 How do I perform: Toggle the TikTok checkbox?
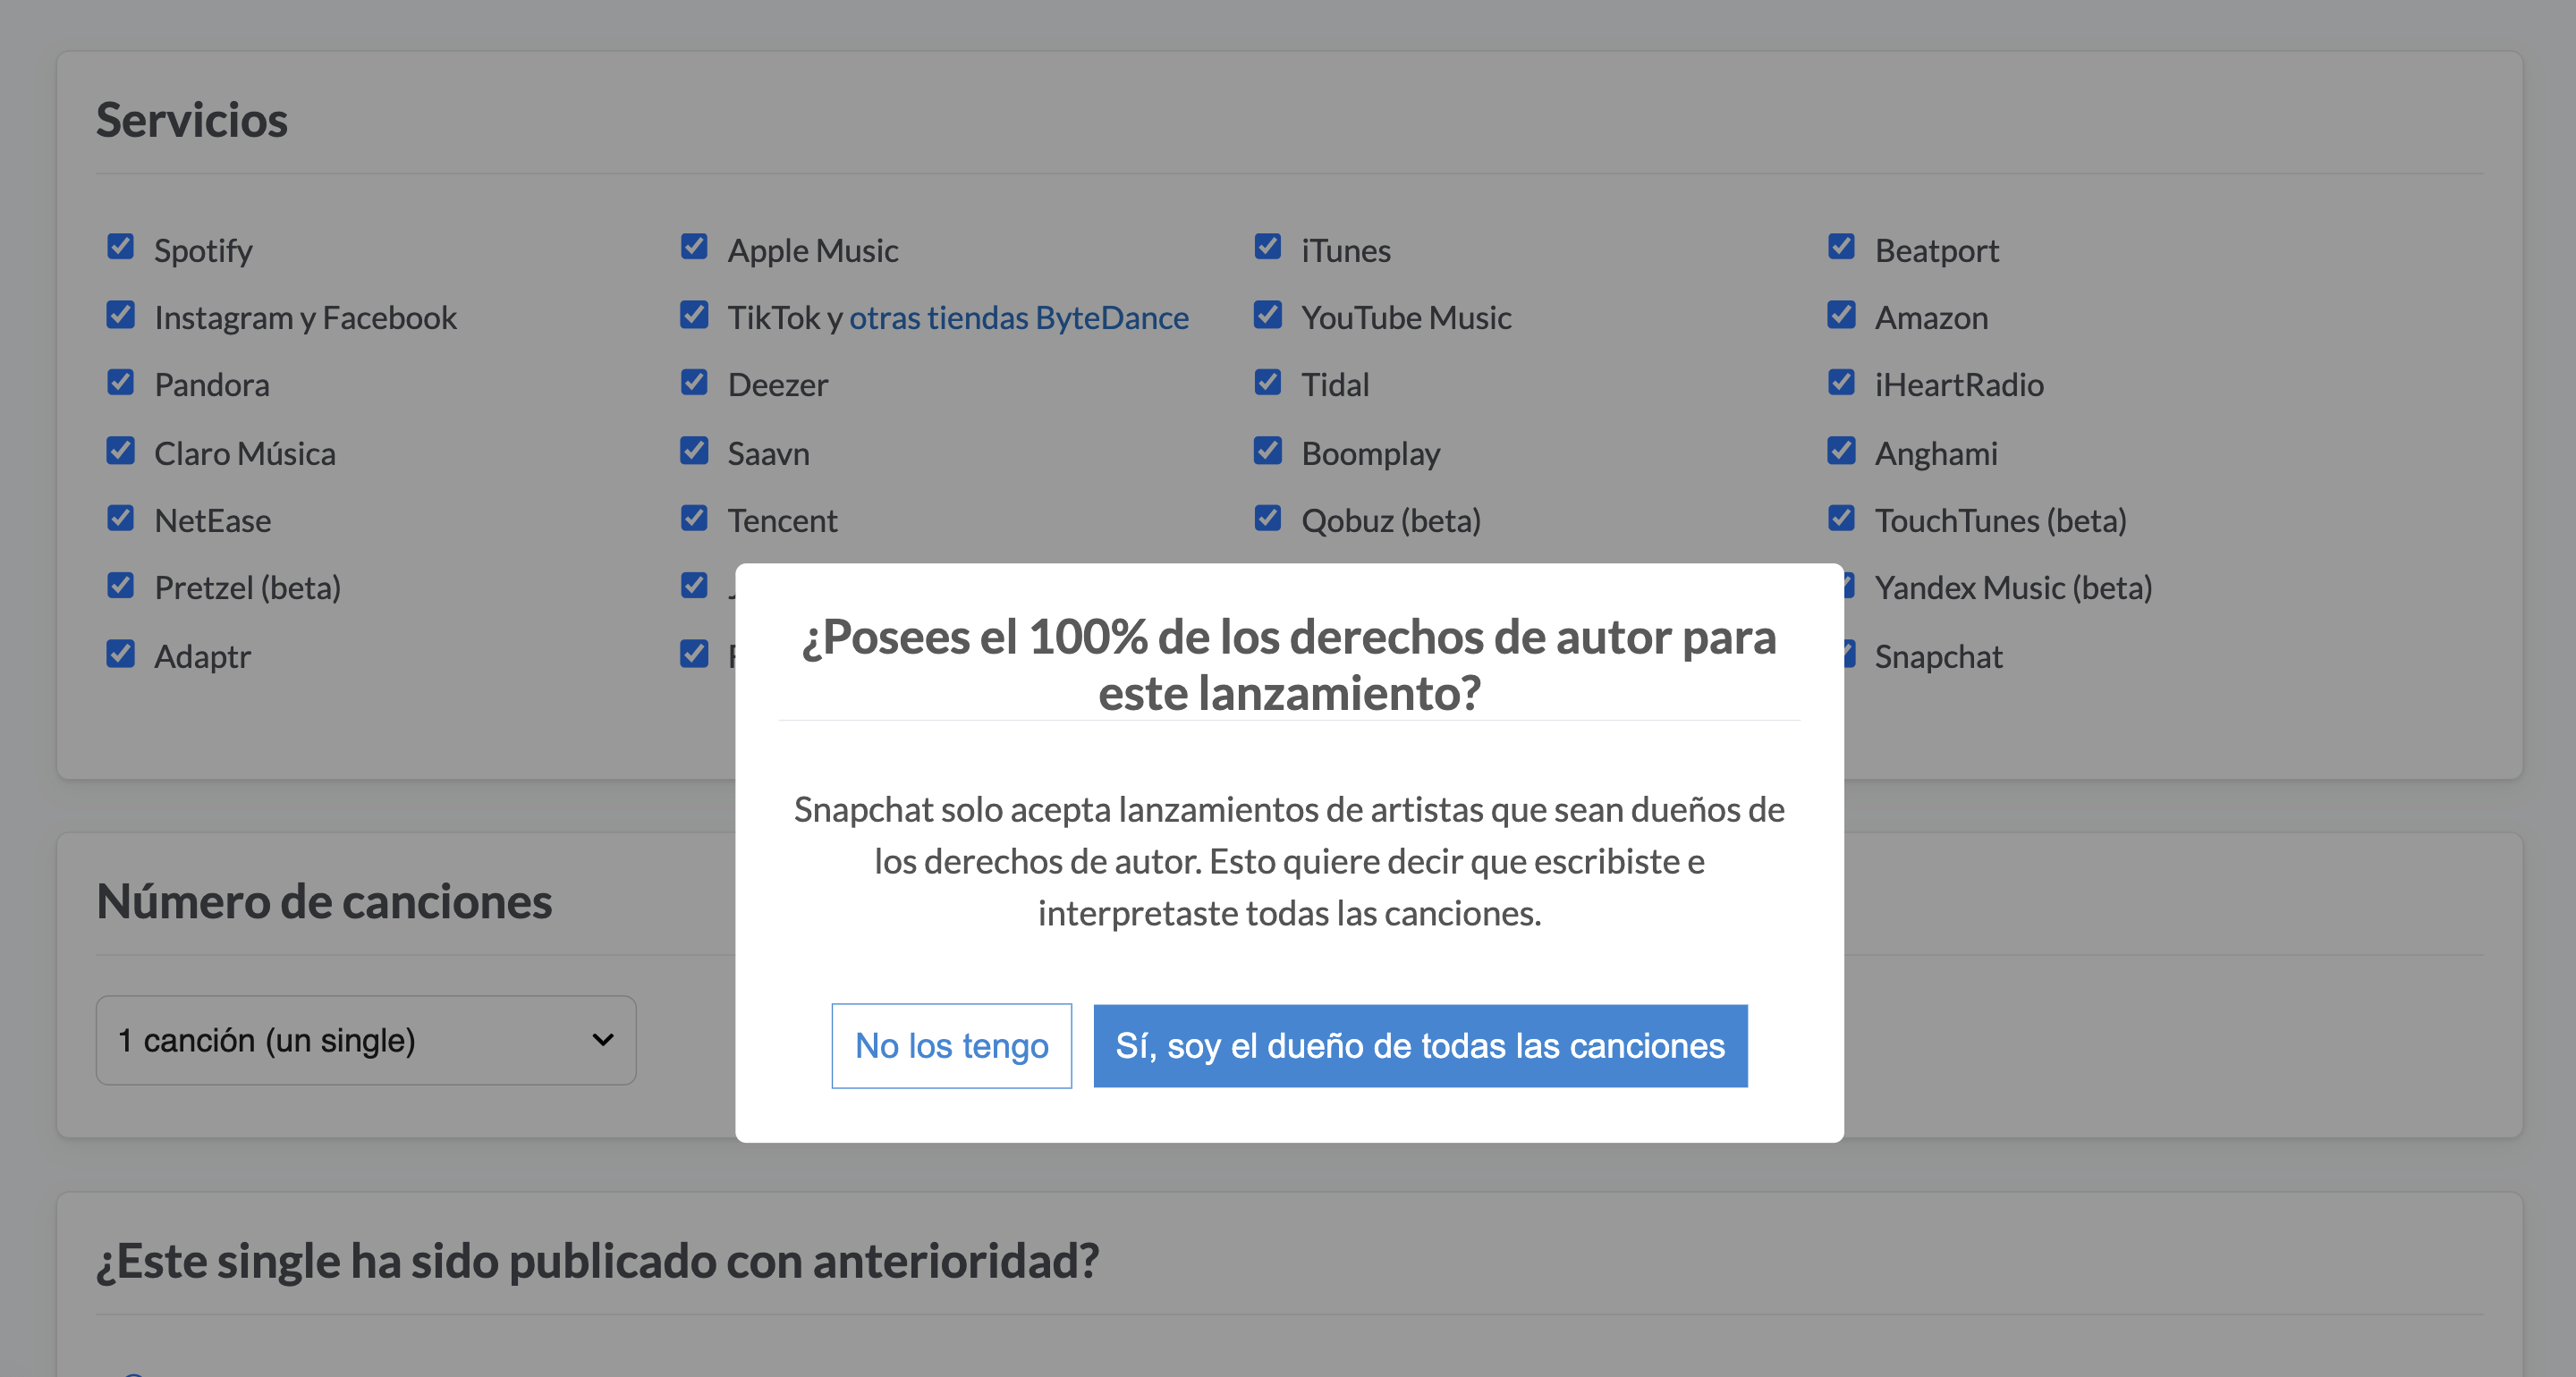pos(694,314)
